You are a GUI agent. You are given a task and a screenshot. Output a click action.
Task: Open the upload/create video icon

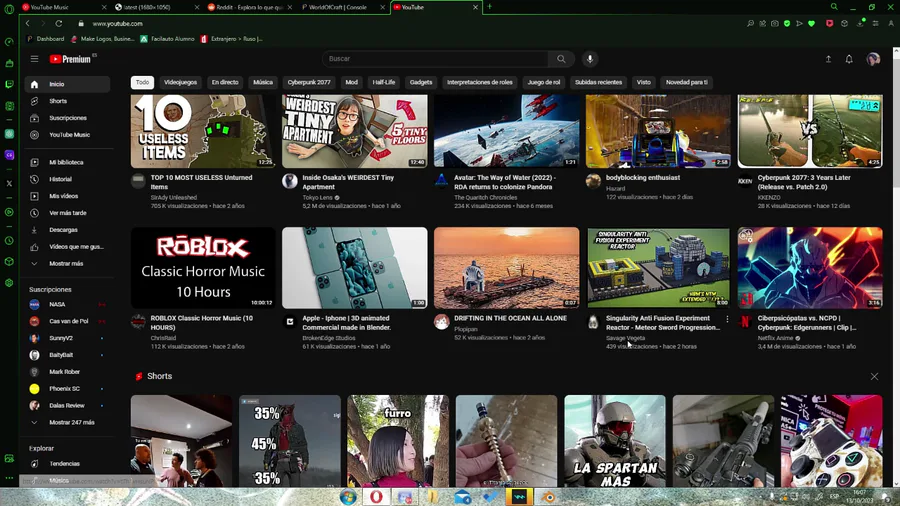pyautogui.click(x=828, y=59)
